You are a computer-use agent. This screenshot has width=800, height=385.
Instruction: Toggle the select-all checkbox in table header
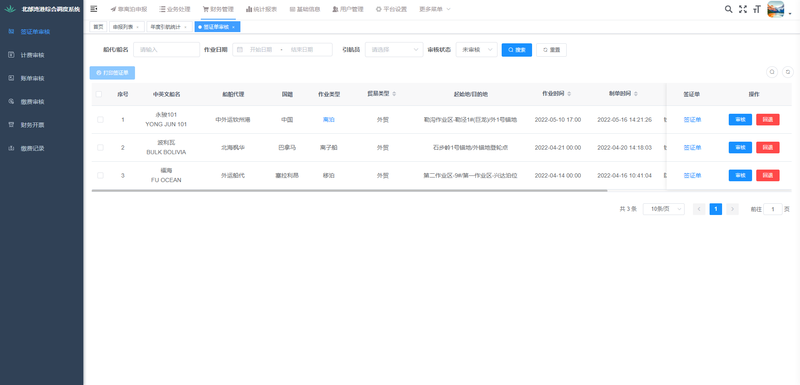pyautogui.click(x=99, y=94)
